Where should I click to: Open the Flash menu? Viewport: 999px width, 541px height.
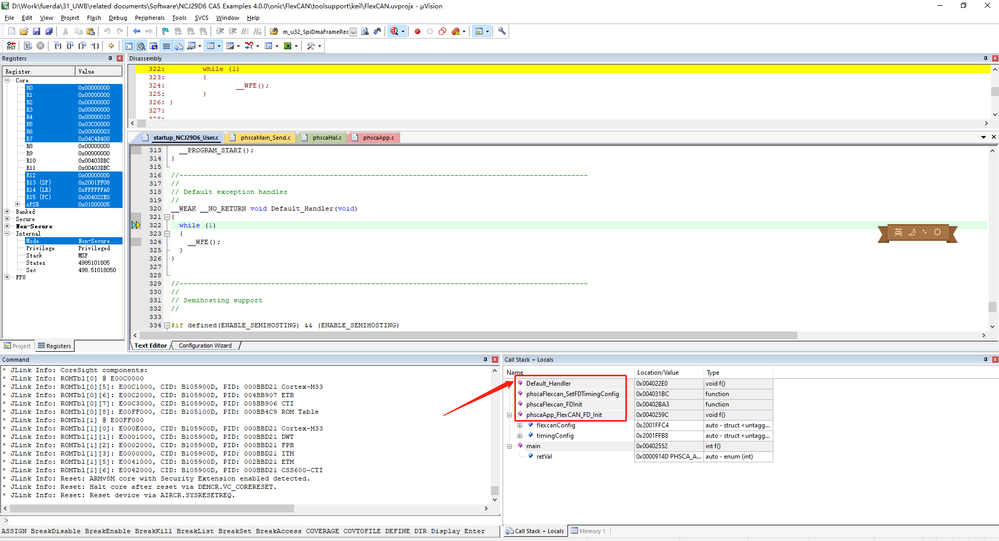click(x=94, y=18)
